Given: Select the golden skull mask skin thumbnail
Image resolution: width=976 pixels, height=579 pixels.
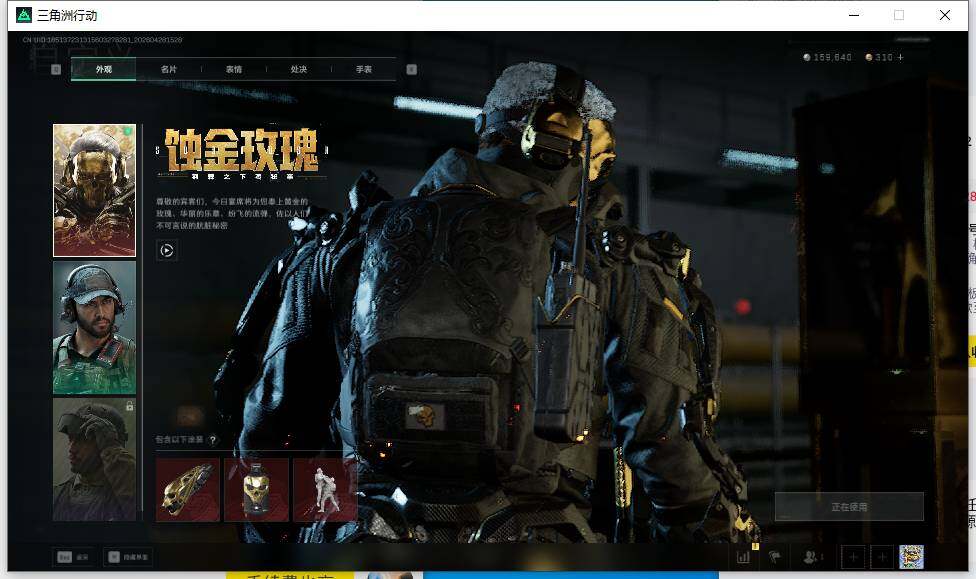Looking at the screenshot, I should click(x=94, y=191).
